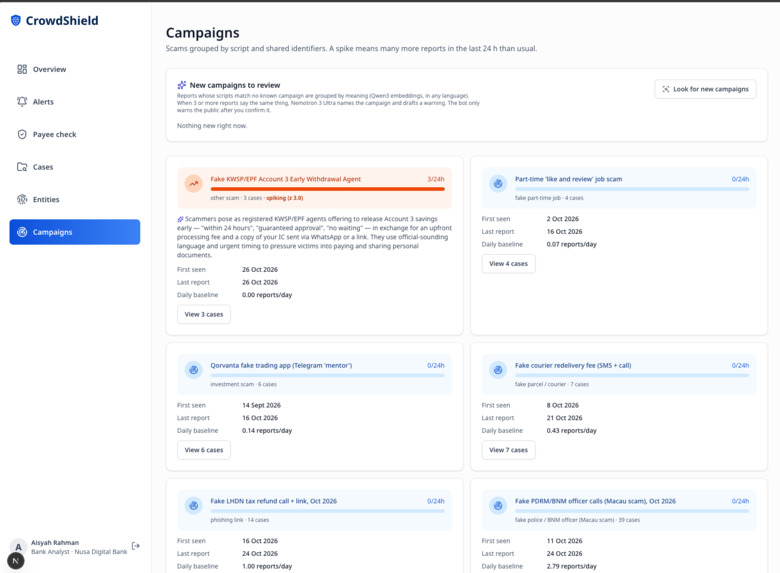Open Part-time 'like and review' job scam title
780x573 pixels.
point(568,179)
